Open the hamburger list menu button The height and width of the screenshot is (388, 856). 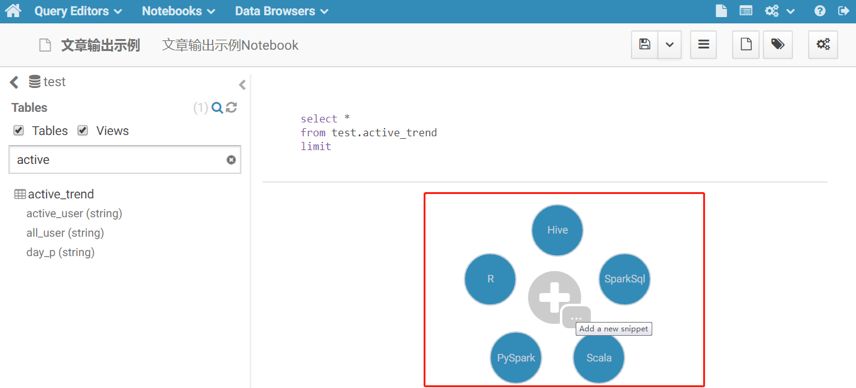pos(704,45)
